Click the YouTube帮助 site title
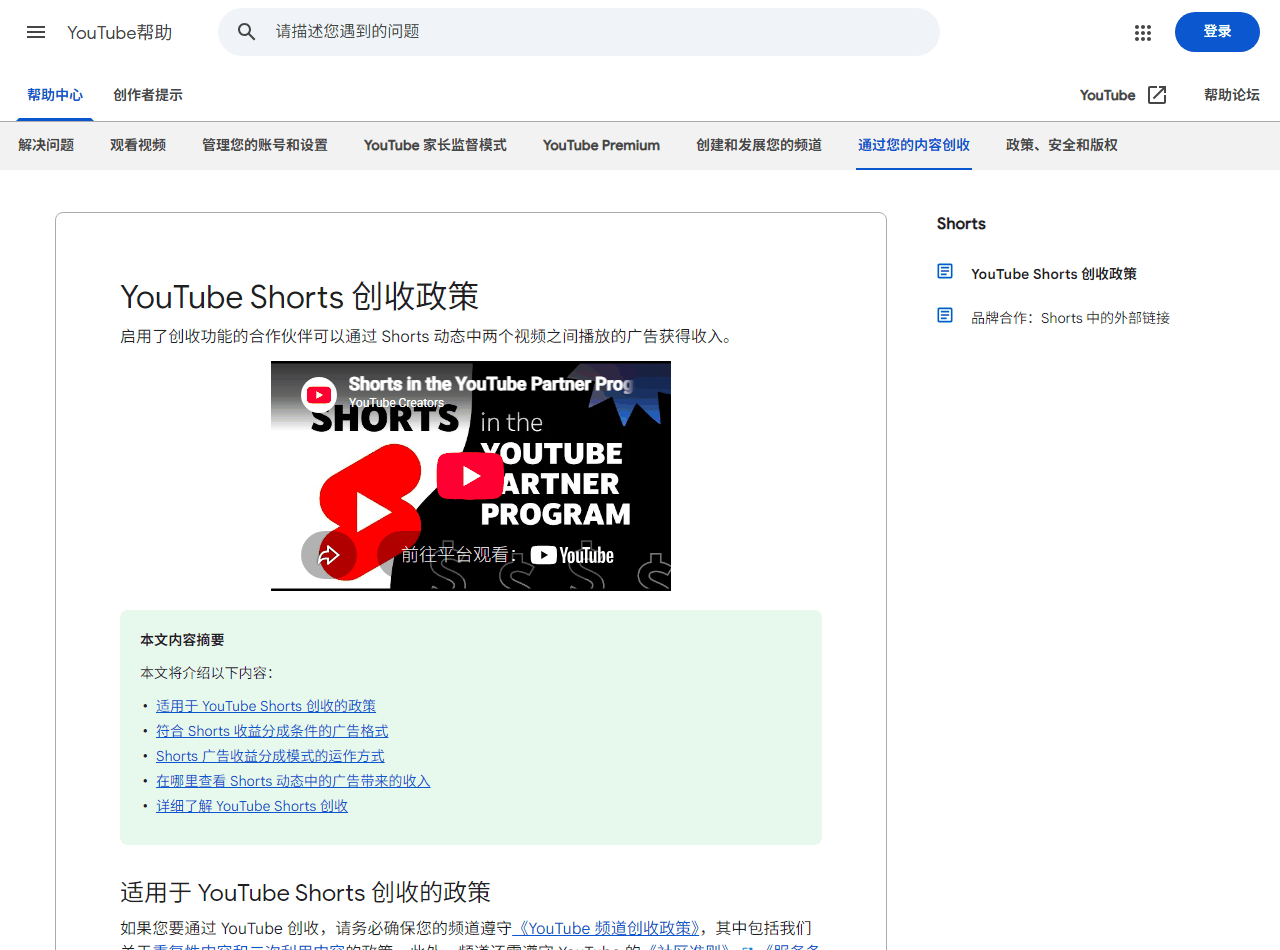The width and height of the screenshot is (1280, 950). click(x=120, y=32)
